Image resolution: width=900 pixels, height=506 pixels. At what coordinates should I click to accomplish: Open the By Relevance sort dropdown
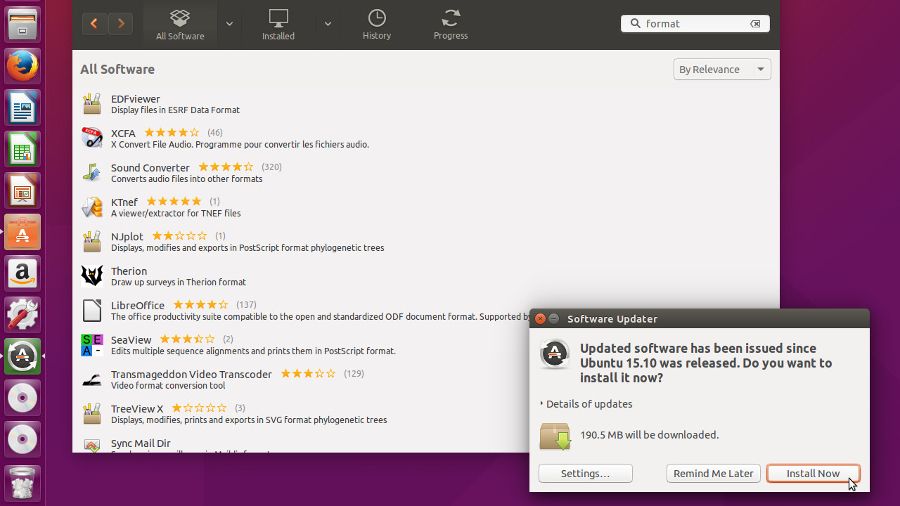click(x=721, y=69)
